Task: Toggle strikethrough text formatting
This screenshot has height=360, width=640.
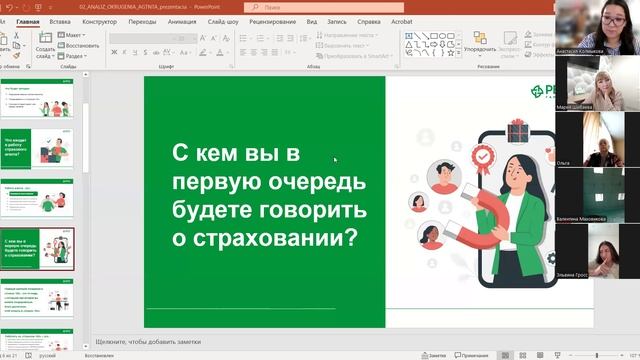Action: tap(156, 53)
